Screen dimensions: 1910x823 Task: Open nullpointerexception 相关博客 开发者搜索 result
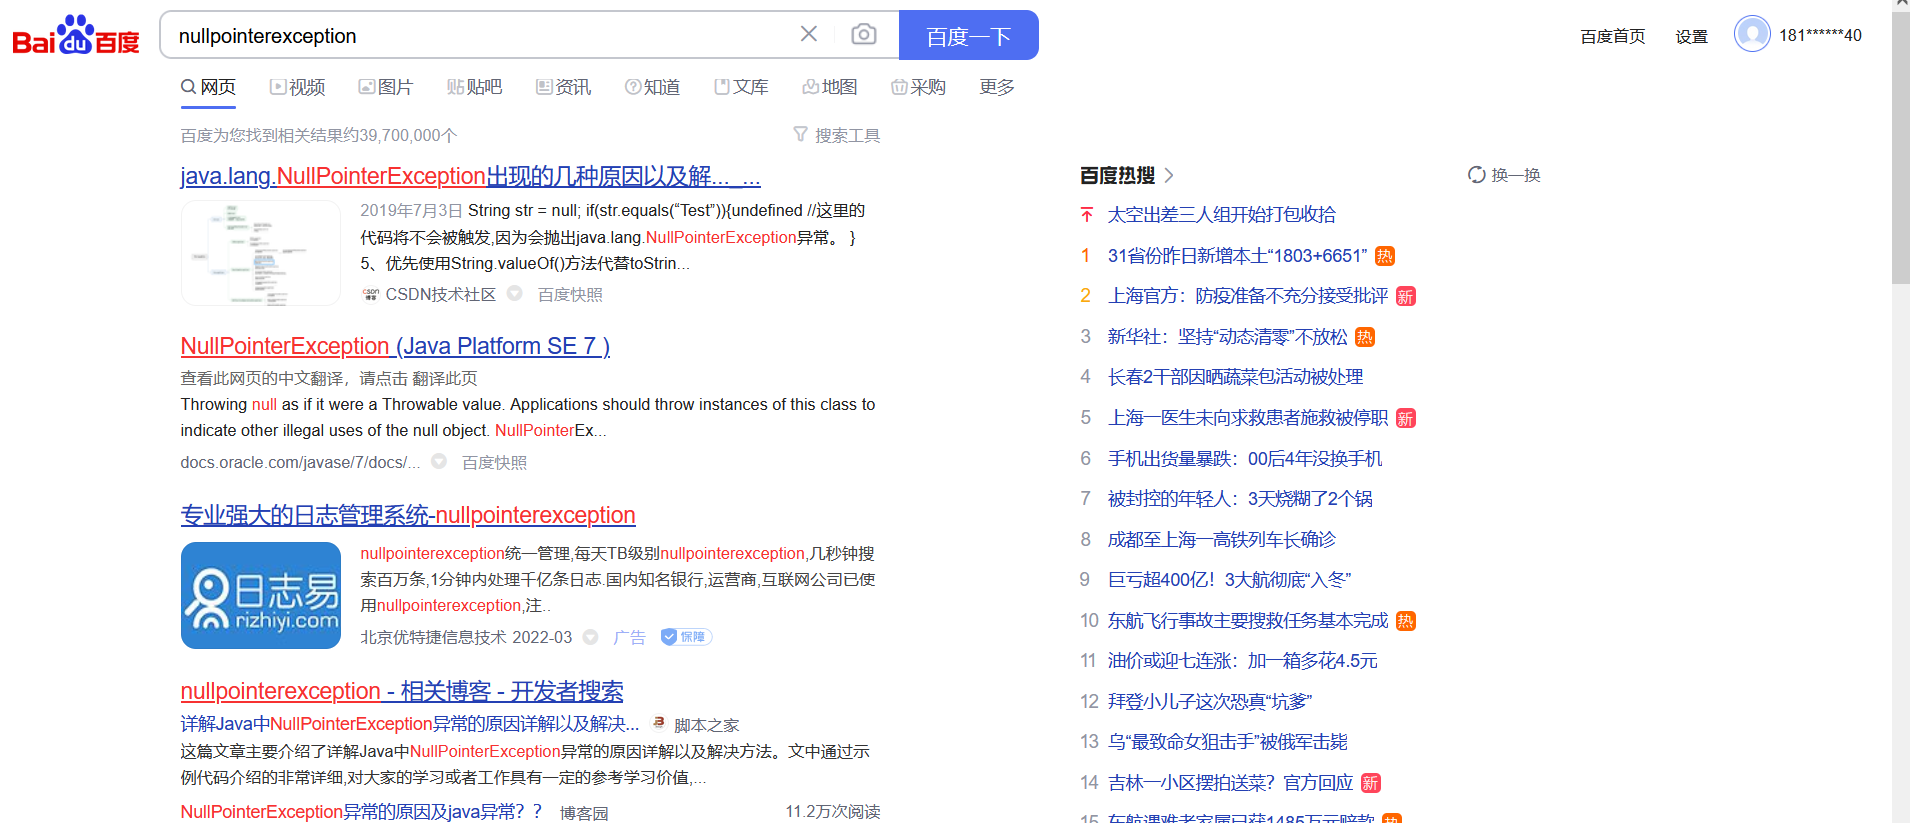click(402, 691)
